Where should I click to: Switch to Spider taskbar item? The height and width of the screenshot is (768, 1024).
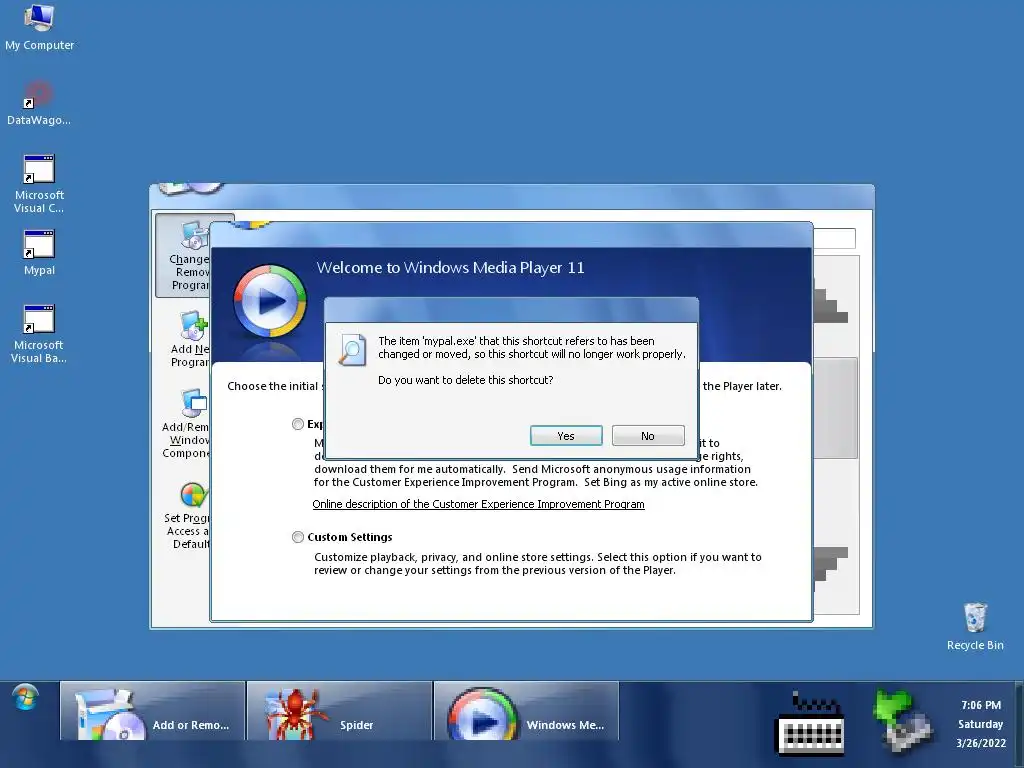(x=340, y=711)
